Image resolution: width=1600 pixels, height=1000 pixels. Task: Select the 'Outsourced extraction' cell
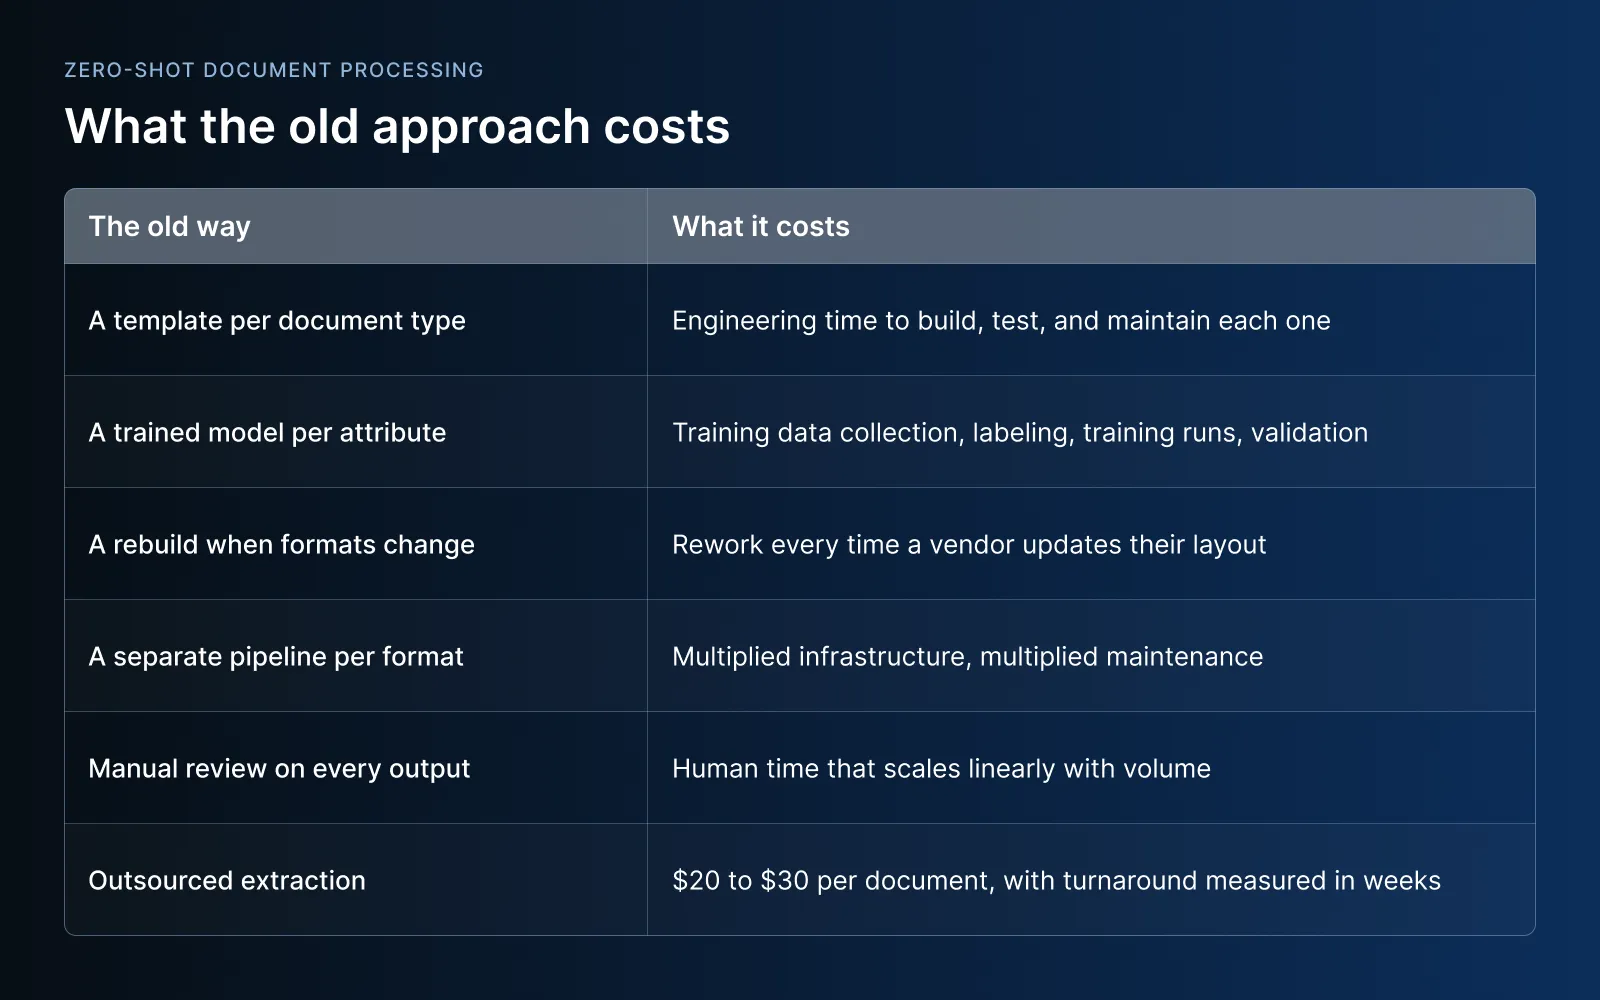click(x=356, y=880)
